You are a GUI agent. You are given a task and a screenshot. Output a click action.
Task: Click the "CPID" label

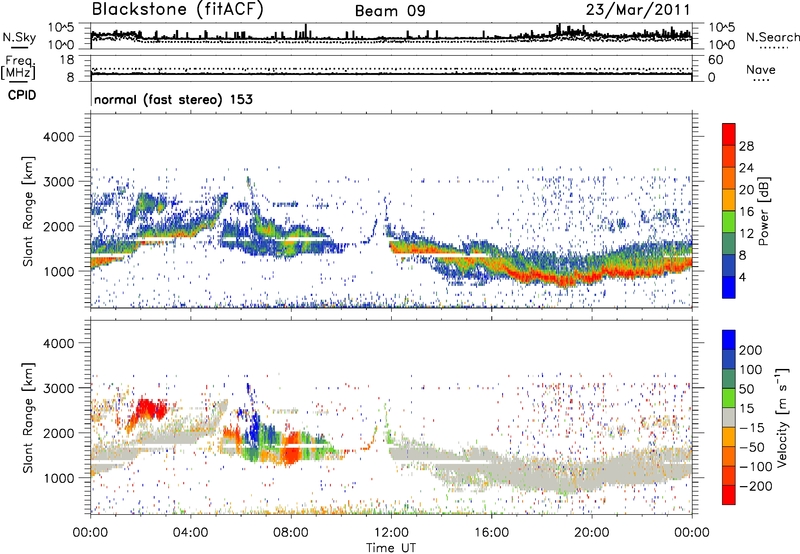tap(22, 95)
